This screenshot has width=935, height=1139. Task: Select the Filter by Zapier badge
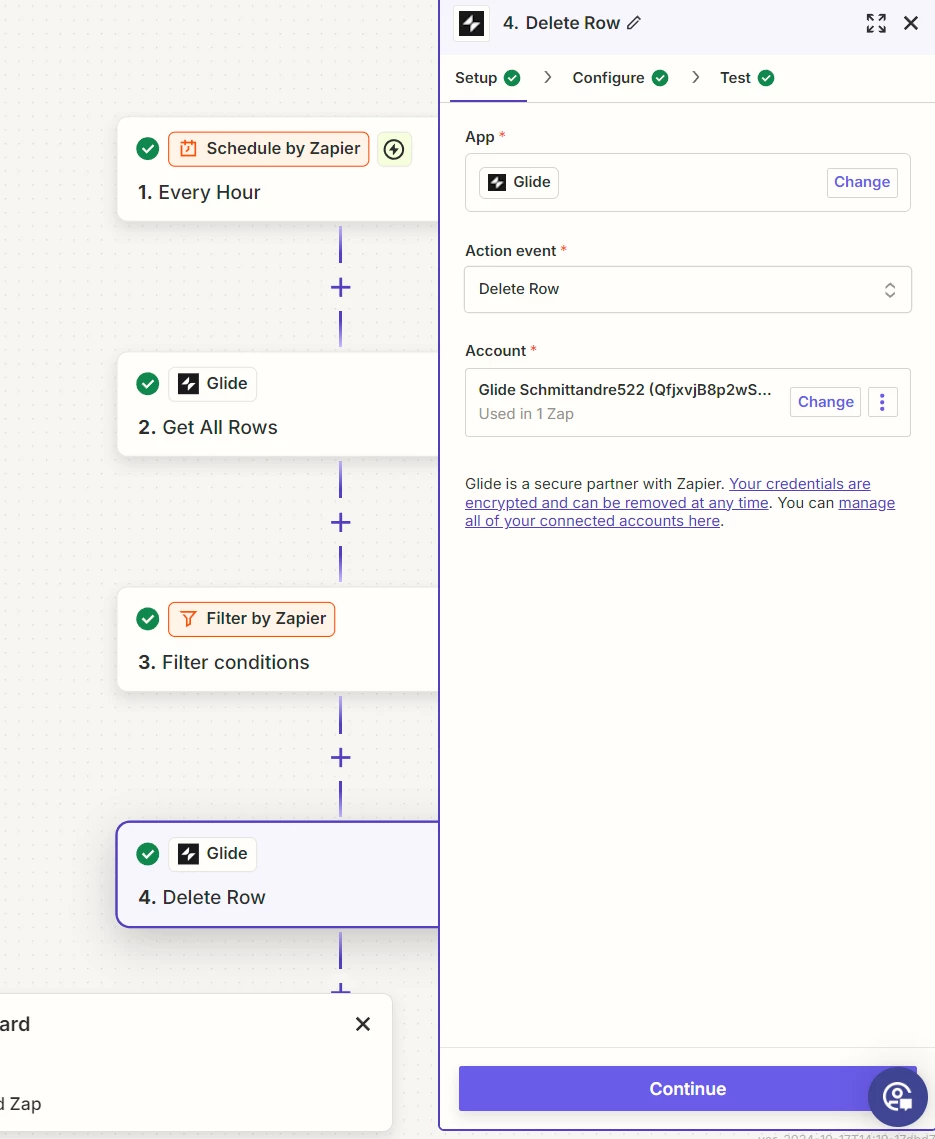coord(251,619)
